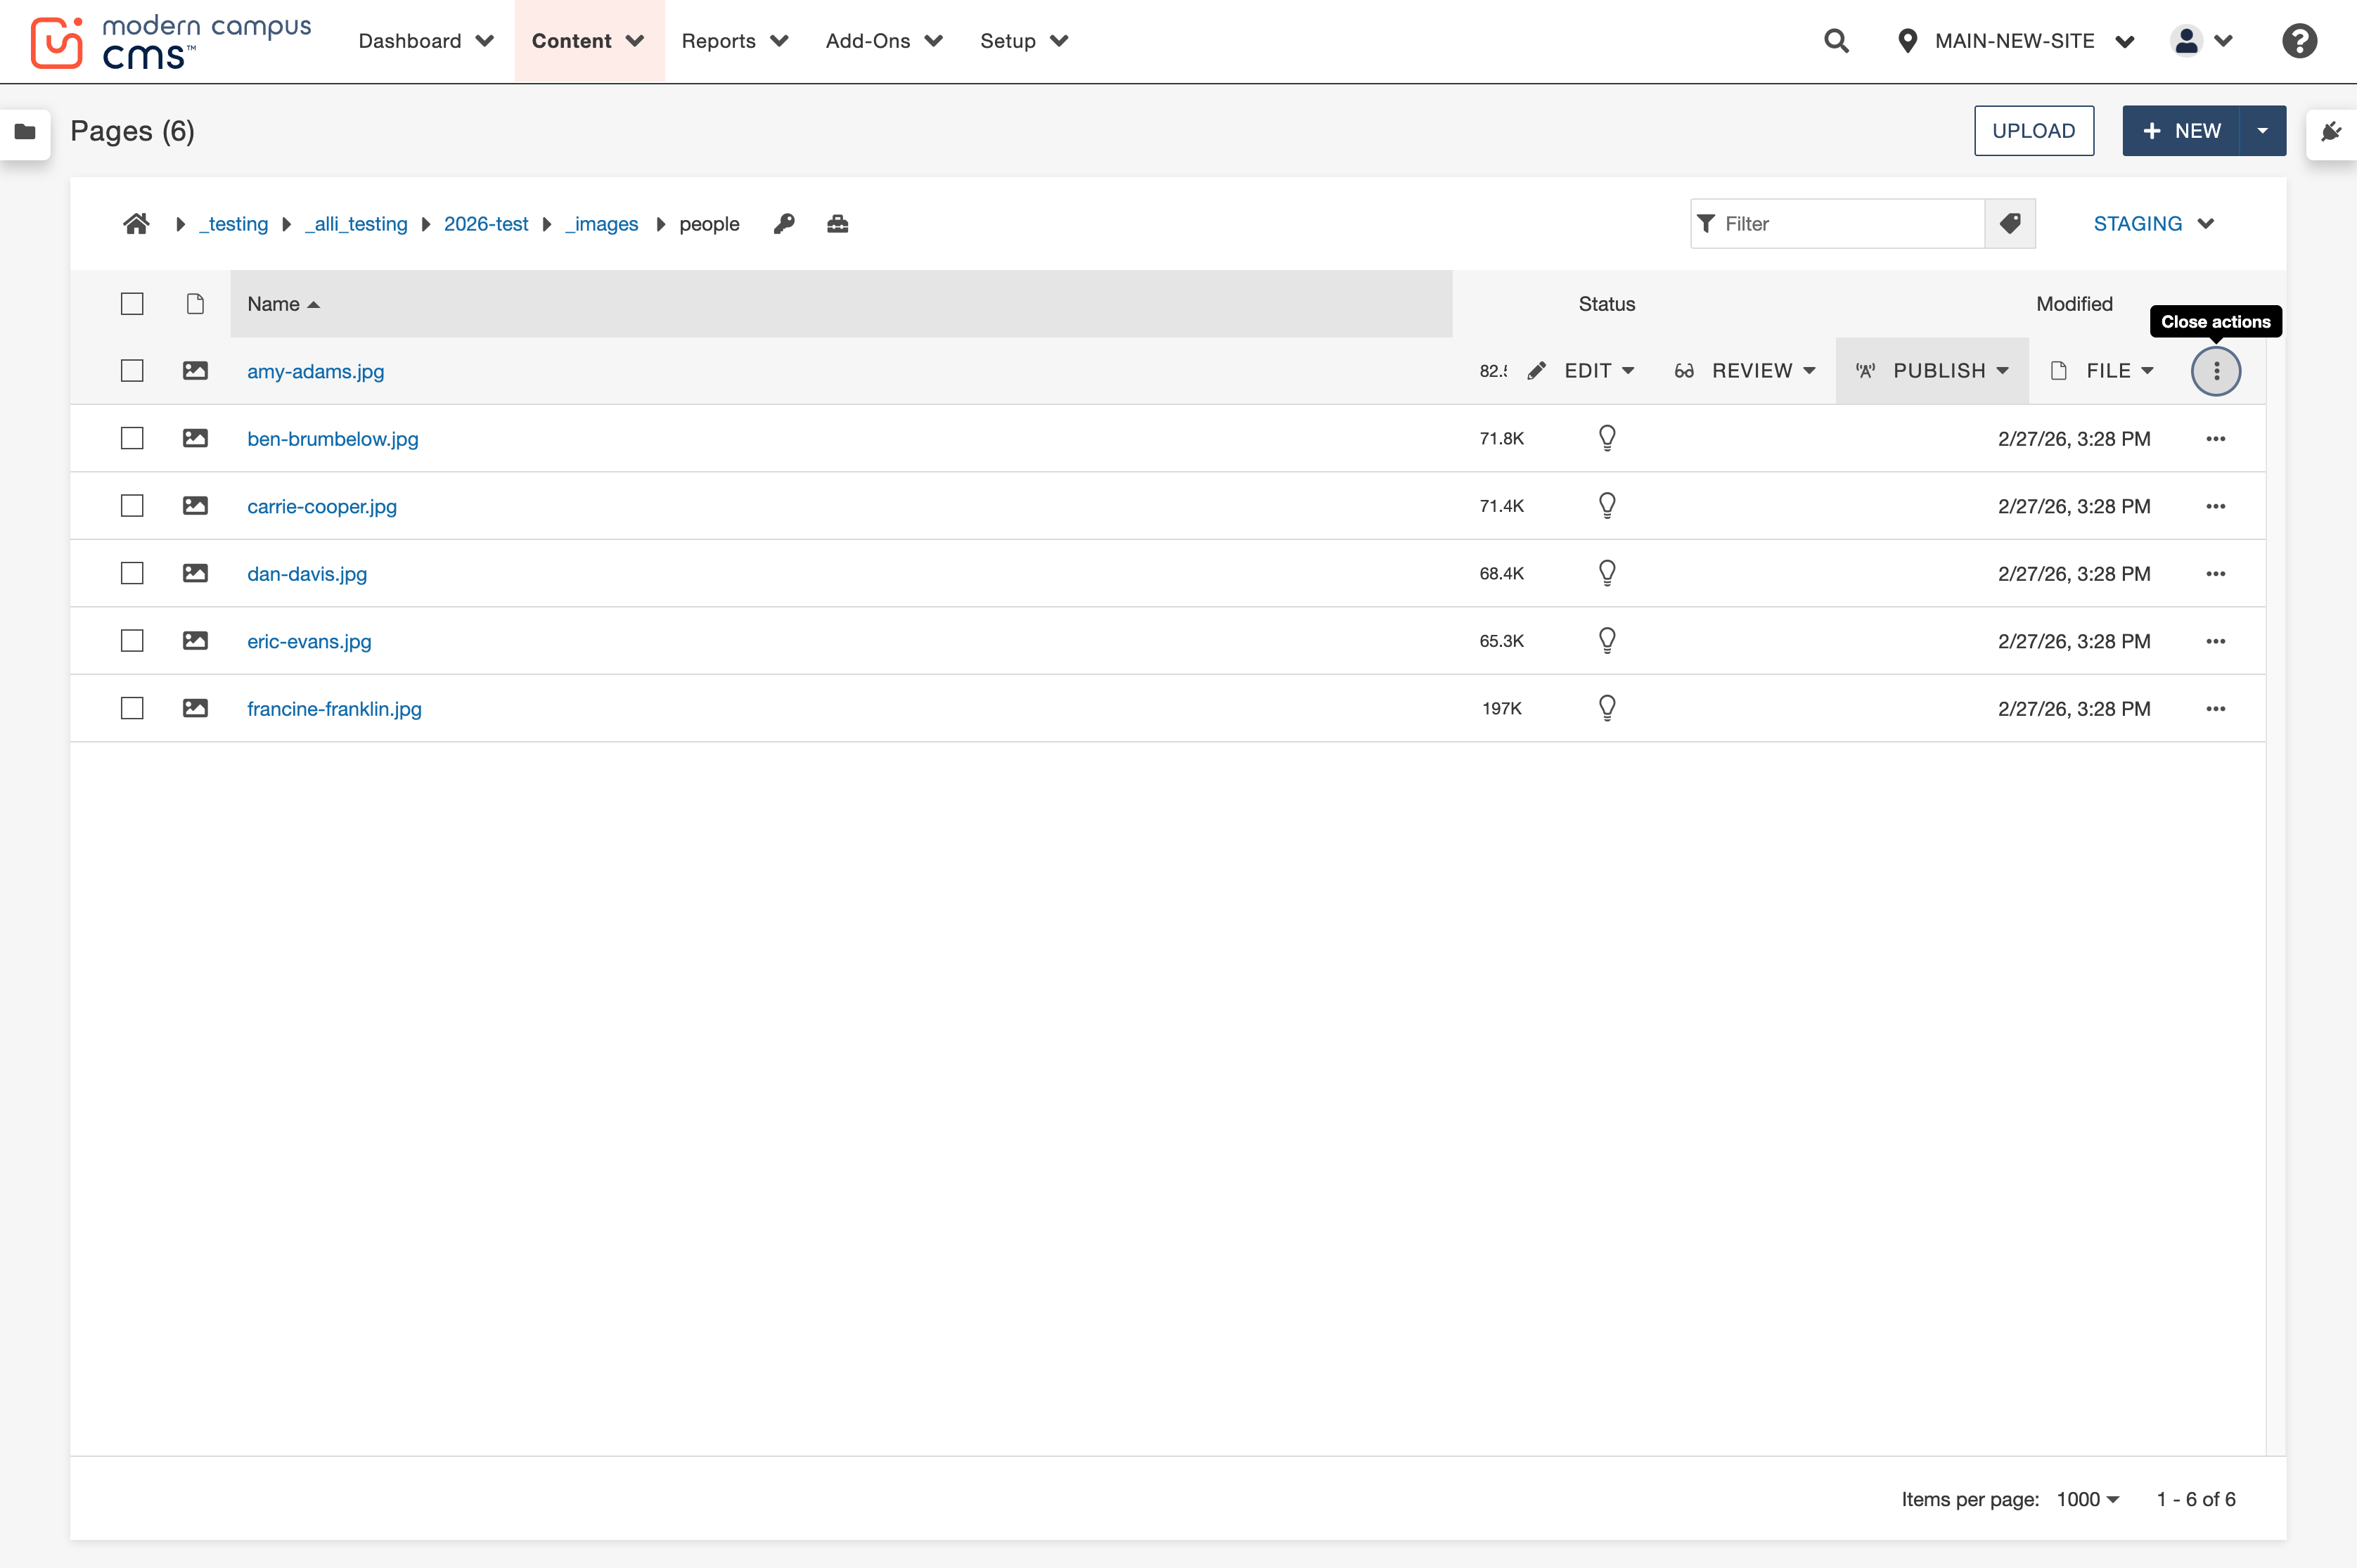2357x1568 pixels.
Task: Open the Dashboard menu
Action: (426, 41)
